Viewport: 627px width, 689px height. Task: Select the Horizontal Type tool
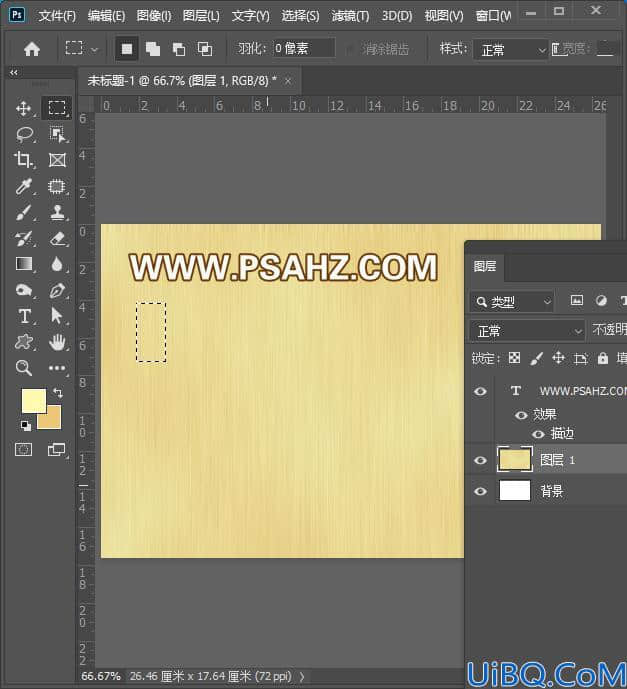click(25, 316)
